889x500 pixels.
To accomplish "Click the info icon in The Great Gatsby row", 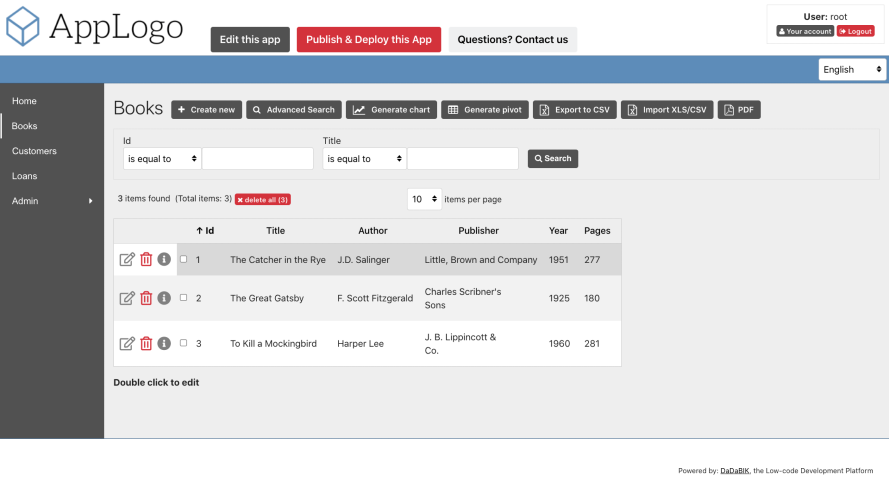I will point(164,298).
